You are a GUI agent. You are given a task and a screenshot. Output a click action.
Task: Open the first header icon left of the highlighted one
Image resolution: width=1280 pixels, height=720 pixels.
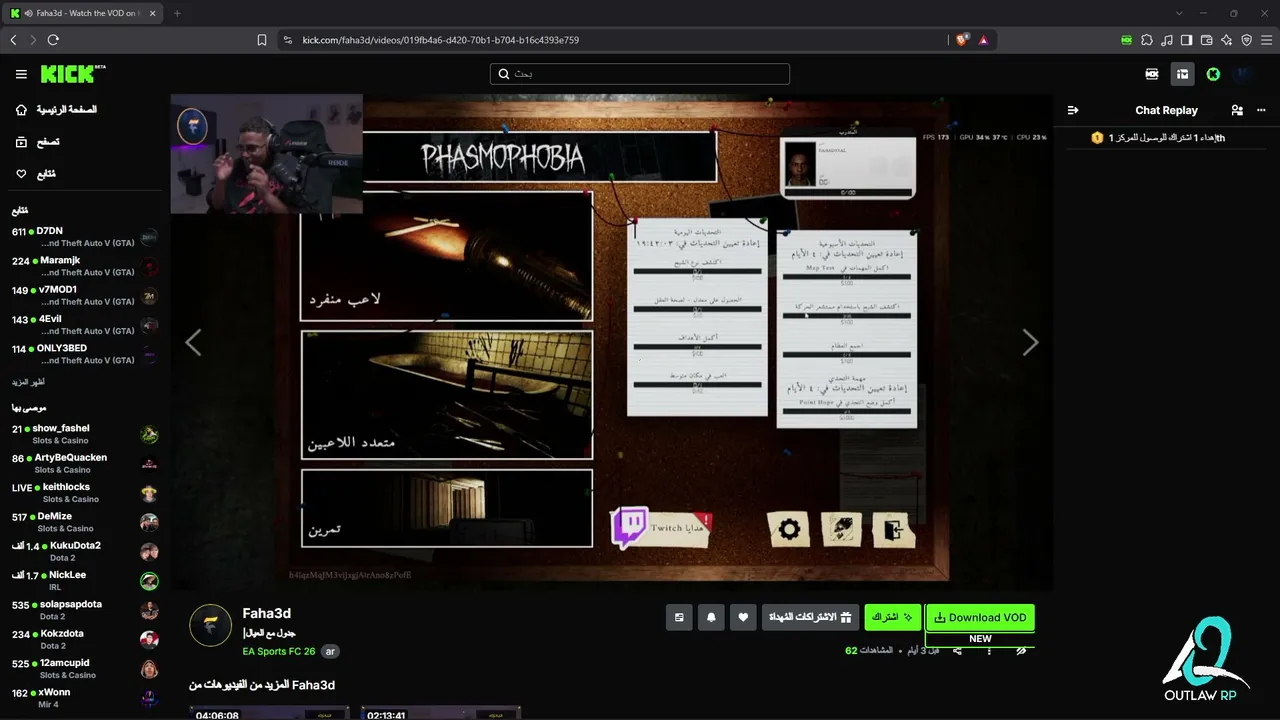coord(1152,74)
